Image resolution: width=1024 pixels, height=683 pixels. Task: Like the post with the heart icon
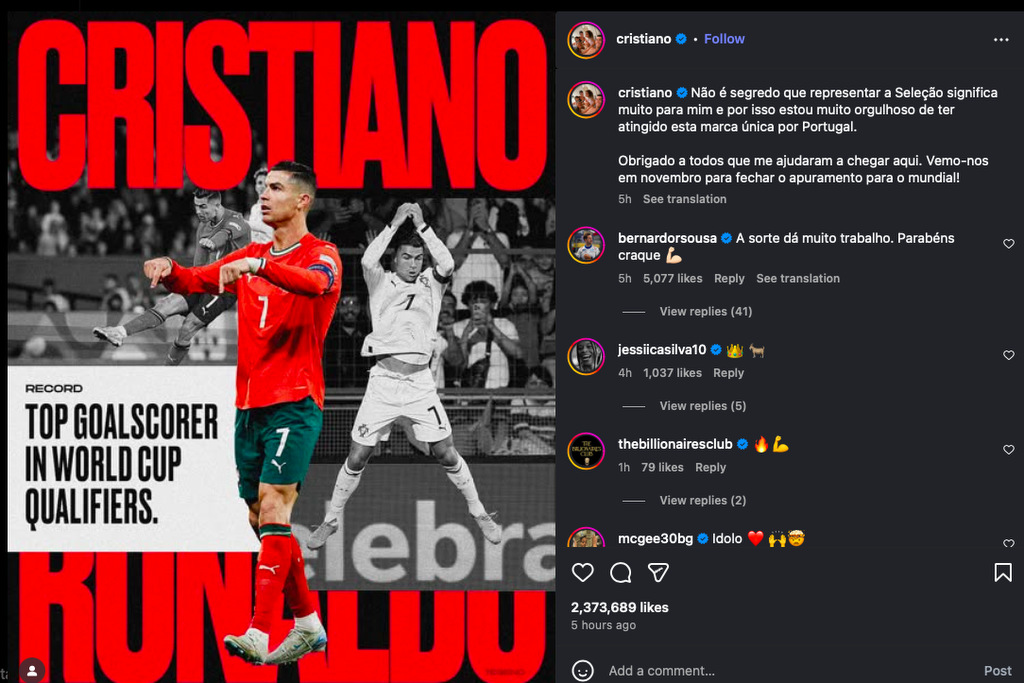click(583, 573)
